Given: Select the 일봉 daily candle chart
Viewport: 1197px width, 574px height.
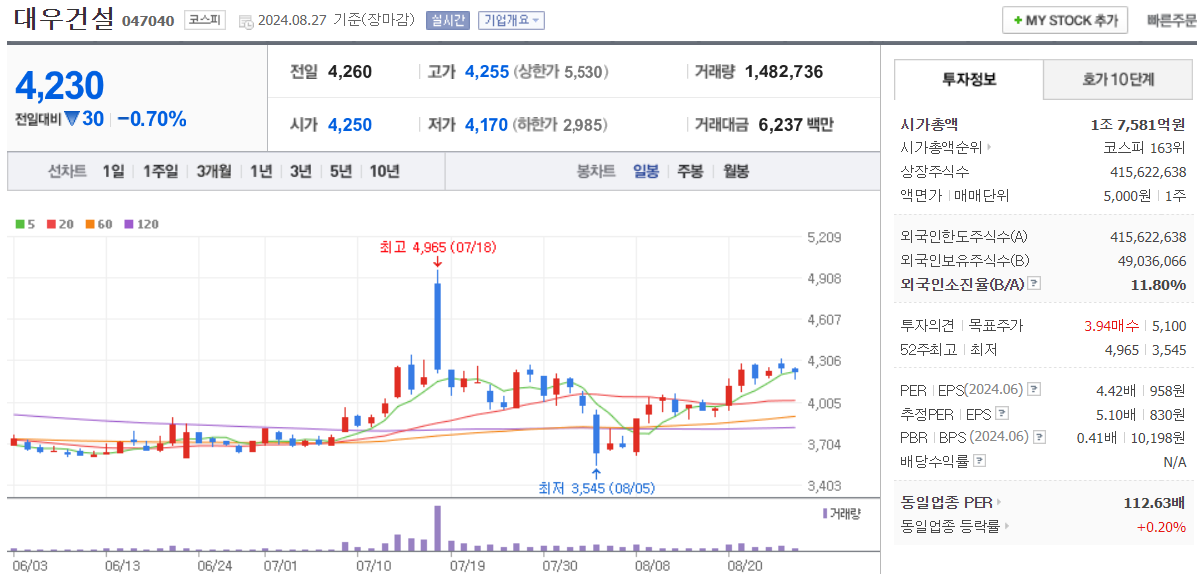Looking at the screenshot, I should pos(646,171).
